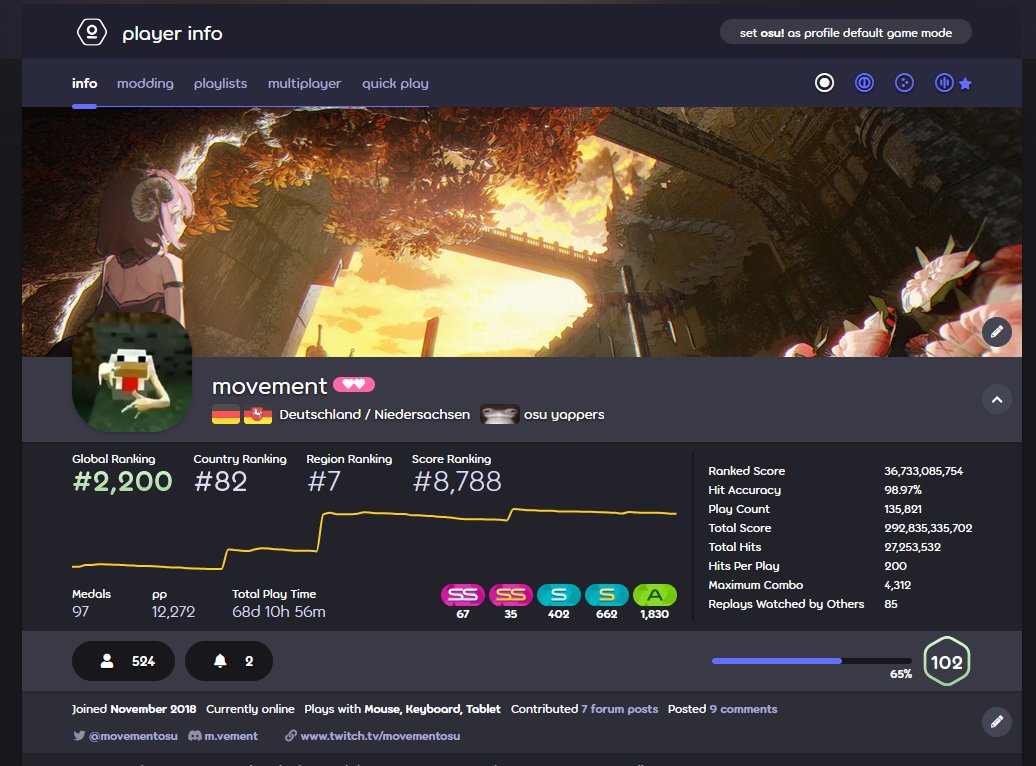Click Play Count value 135,821

coord(903,509)
